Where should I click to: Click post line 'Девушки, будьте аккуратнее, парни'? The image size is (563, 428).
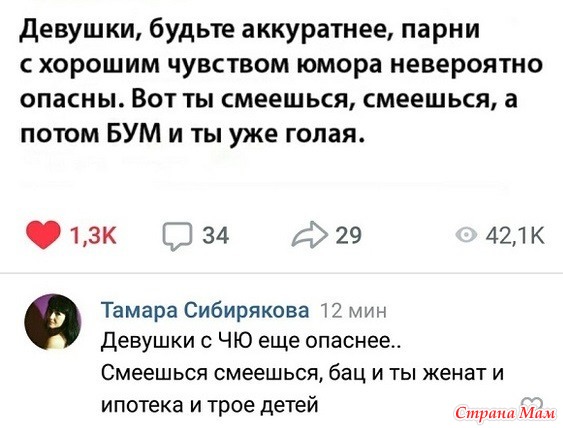click(250, 31)
